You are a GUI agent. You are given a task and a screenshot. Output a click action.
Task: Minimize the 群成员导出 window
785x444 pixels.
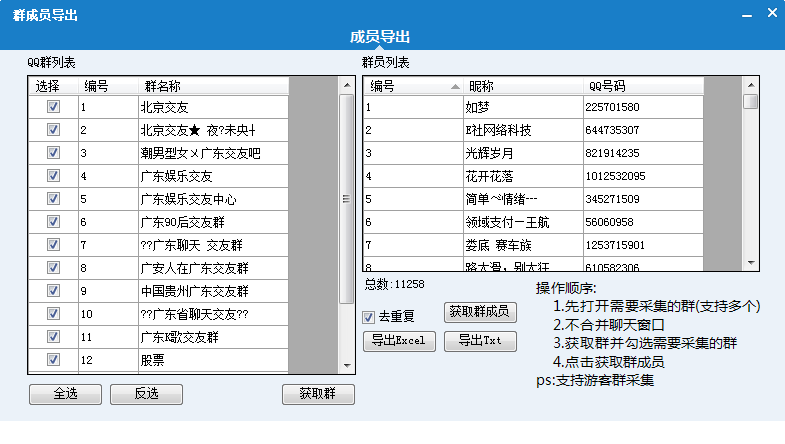(x=747, y=15)
